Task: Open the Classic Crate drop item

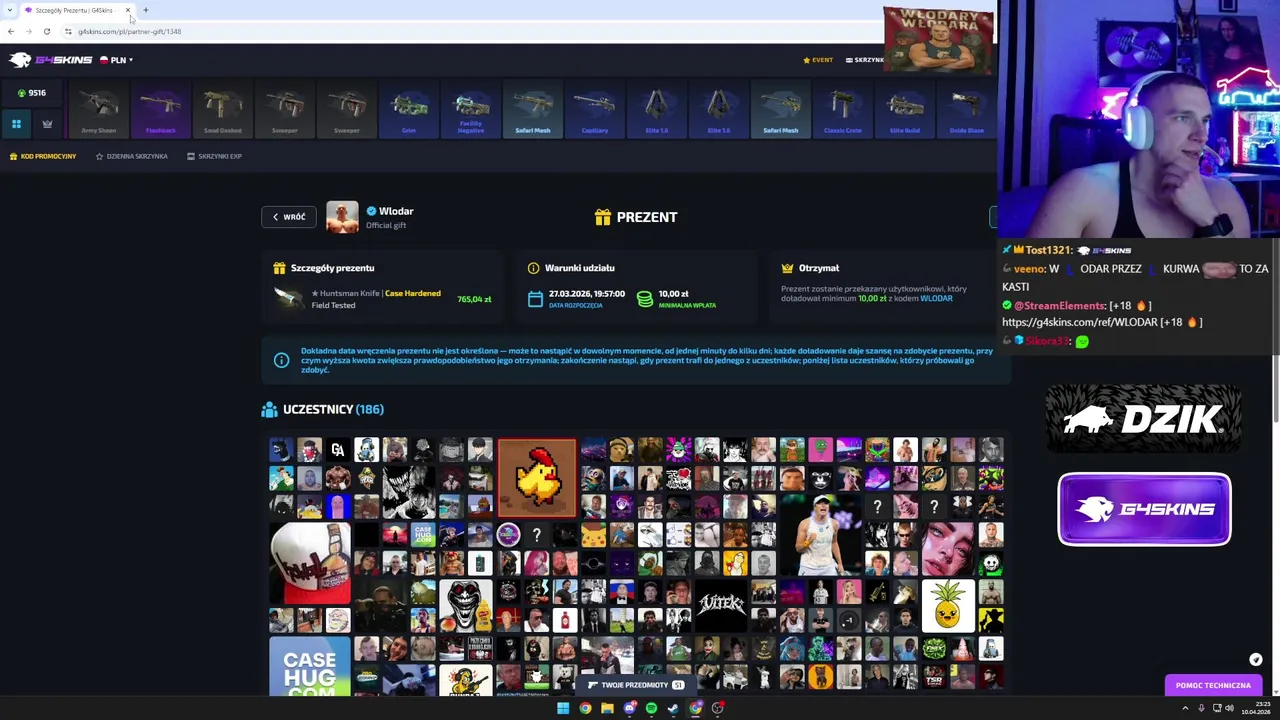Action: [843, 110]
